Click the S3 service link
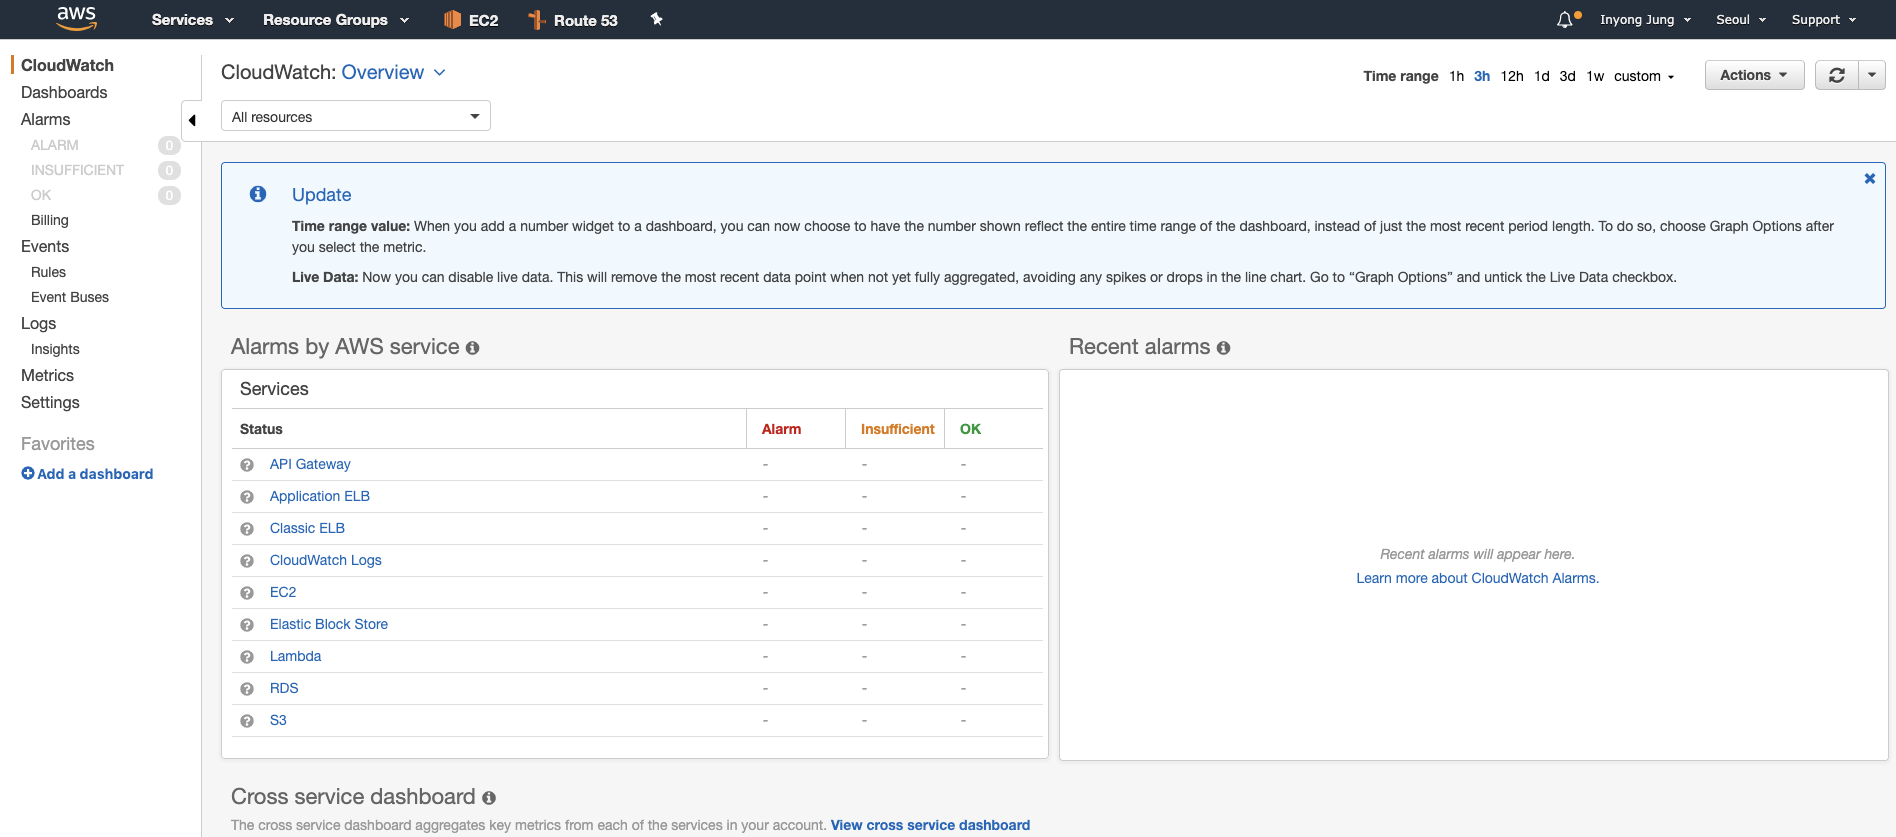Image resolution: width=1896 pixels, height=837 pixels. [278, 720]
